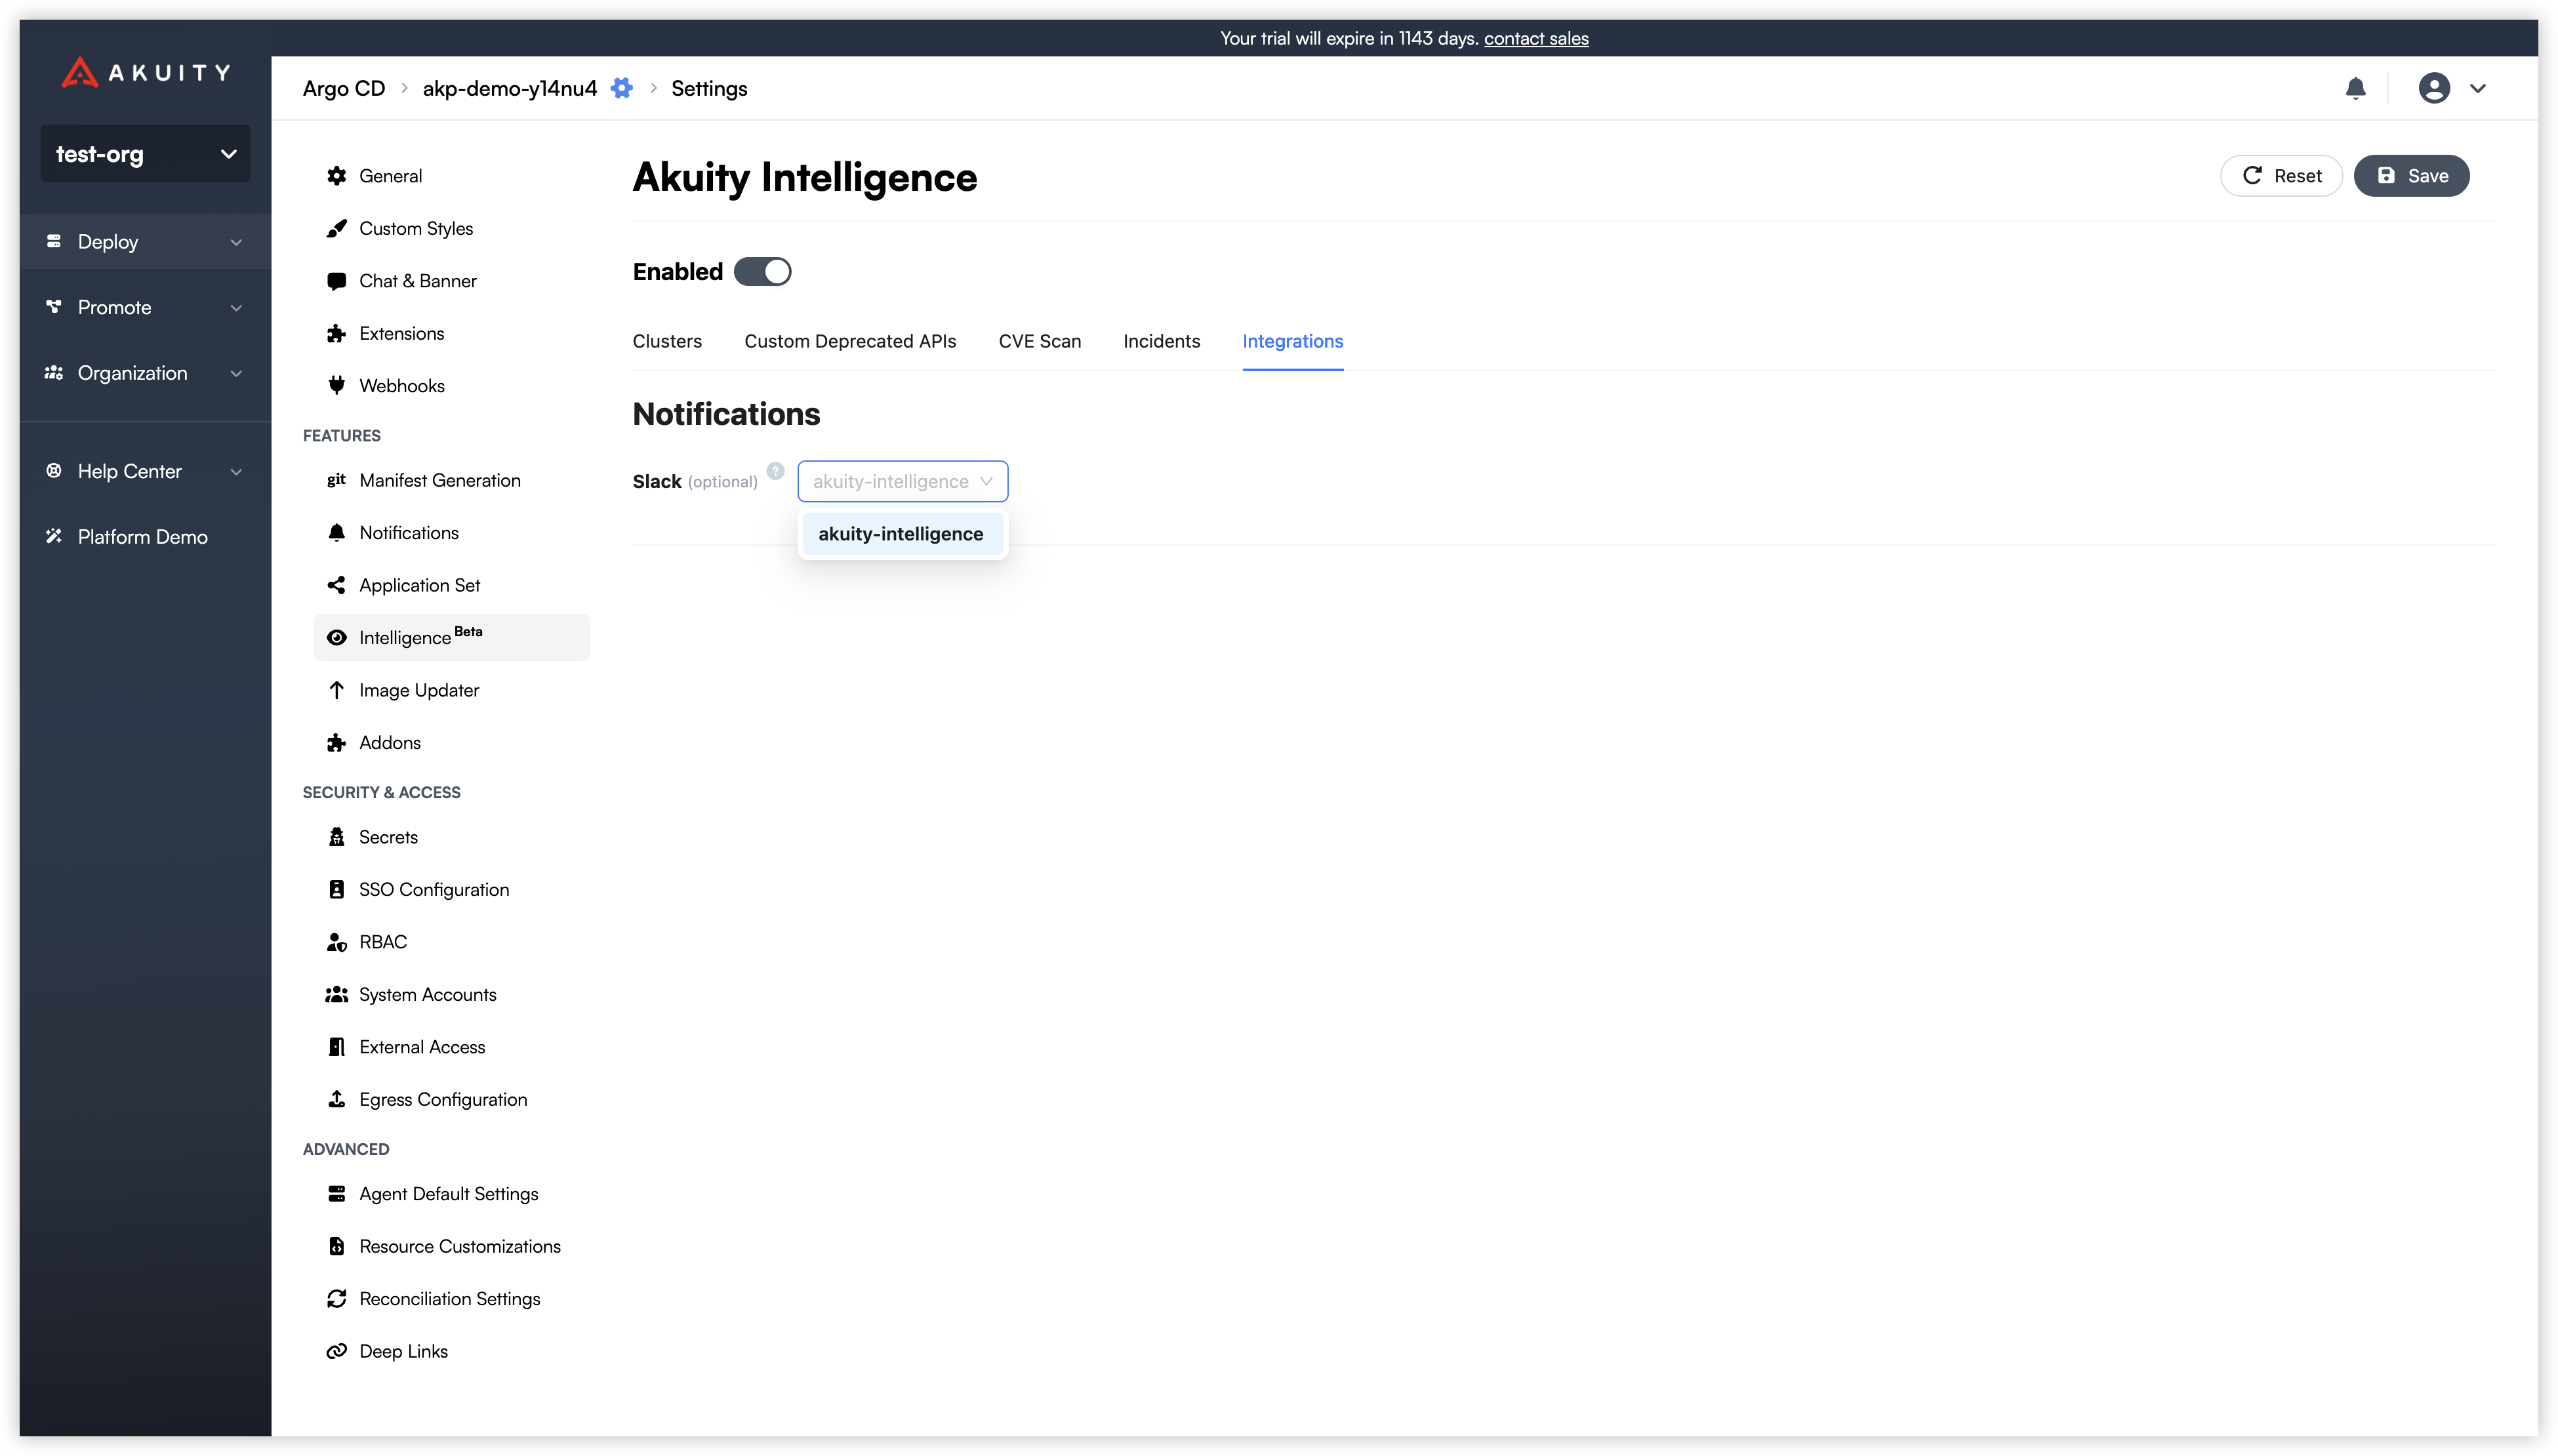Click the gear icon beside akp-demo-y14nu4

[x=621, y=88]
